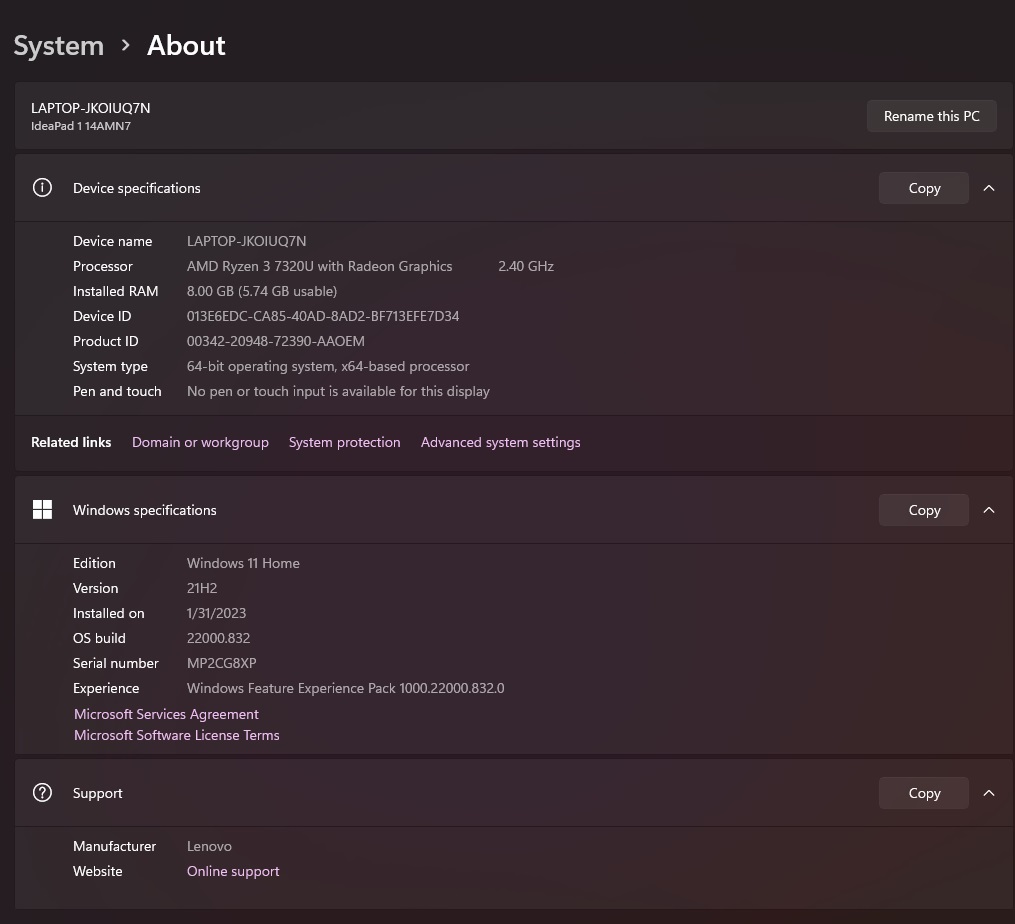Collapse the Windows specifications section
This screenshot has height=924, width=1015.
click(x=988, y=510)
